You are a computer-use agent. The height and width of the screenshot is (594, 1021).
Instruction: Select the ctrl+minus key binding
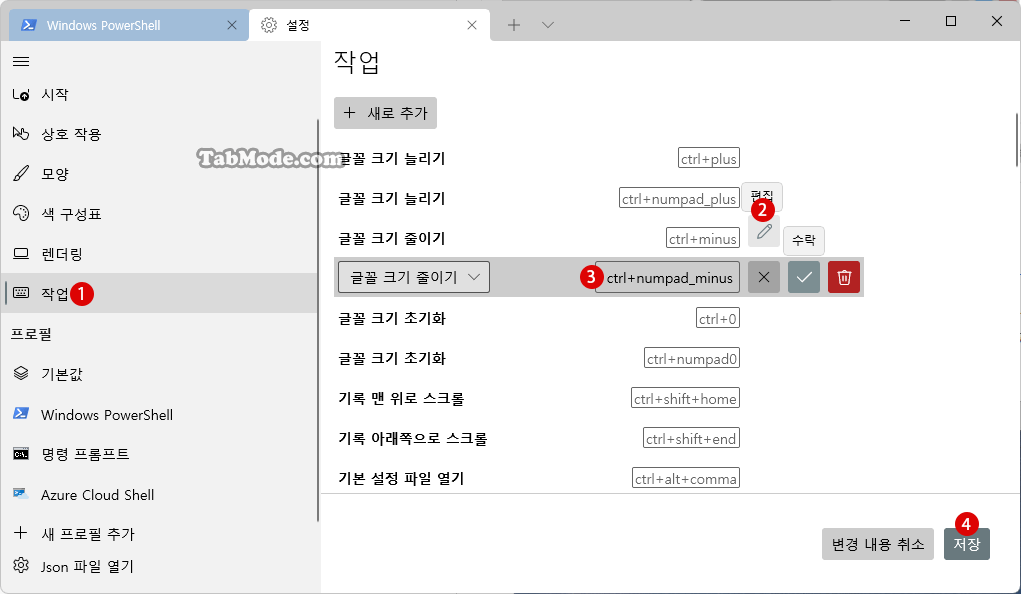tap(703, 238)
